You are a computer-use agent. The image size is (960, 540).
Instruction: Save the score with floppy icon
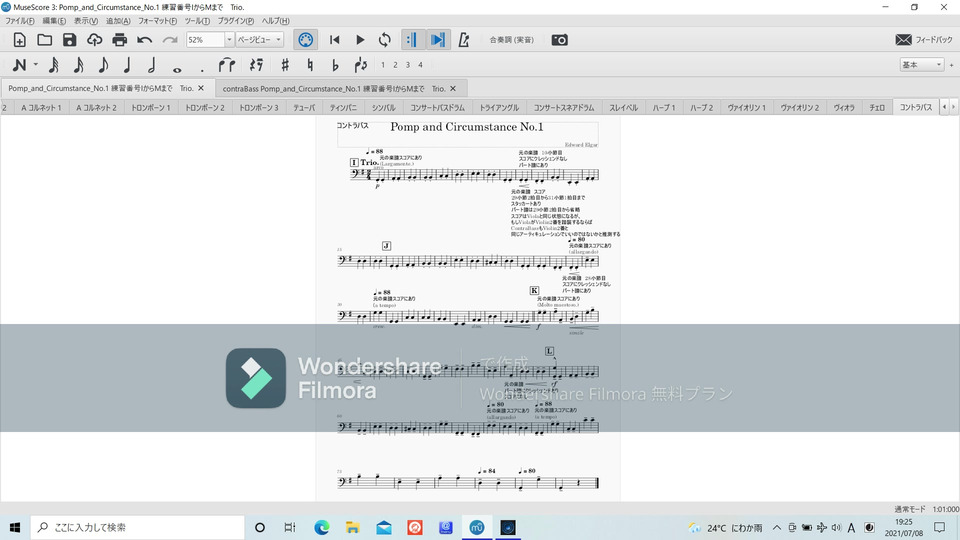[69, 40]
